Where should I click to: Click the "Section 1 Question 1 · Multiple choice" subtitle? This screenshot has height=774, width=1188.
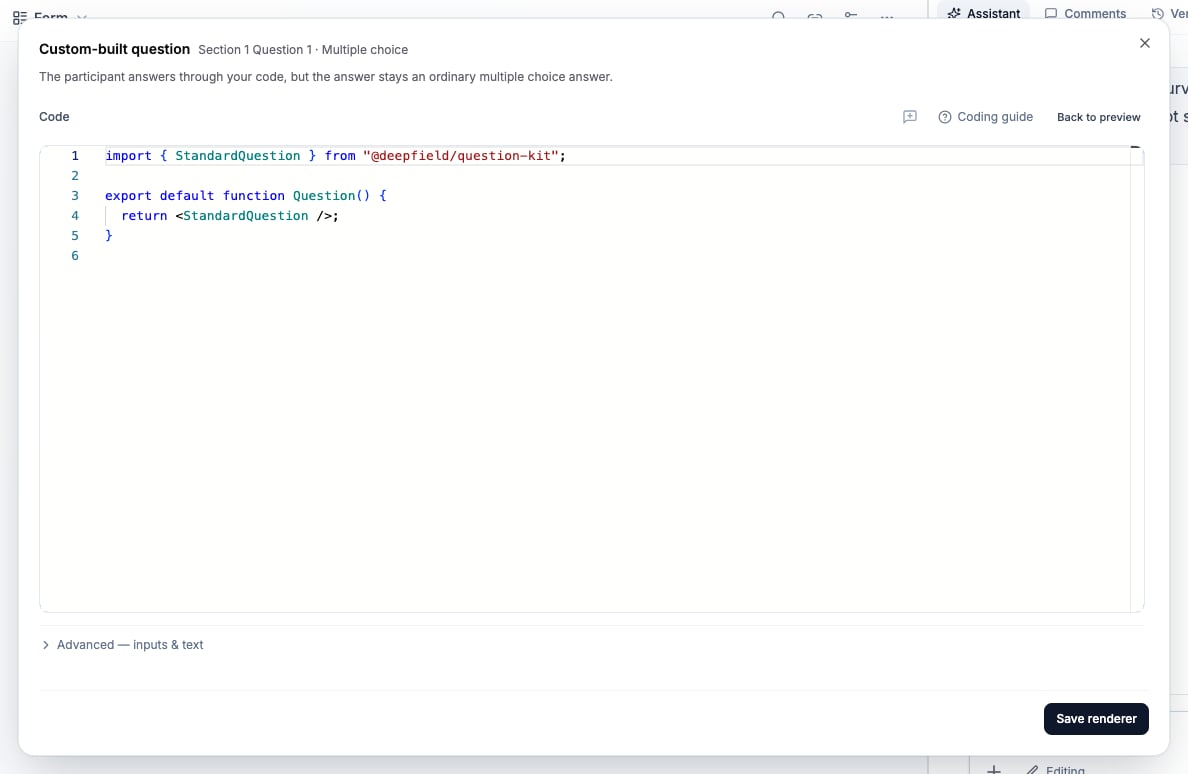click(303, 50)
